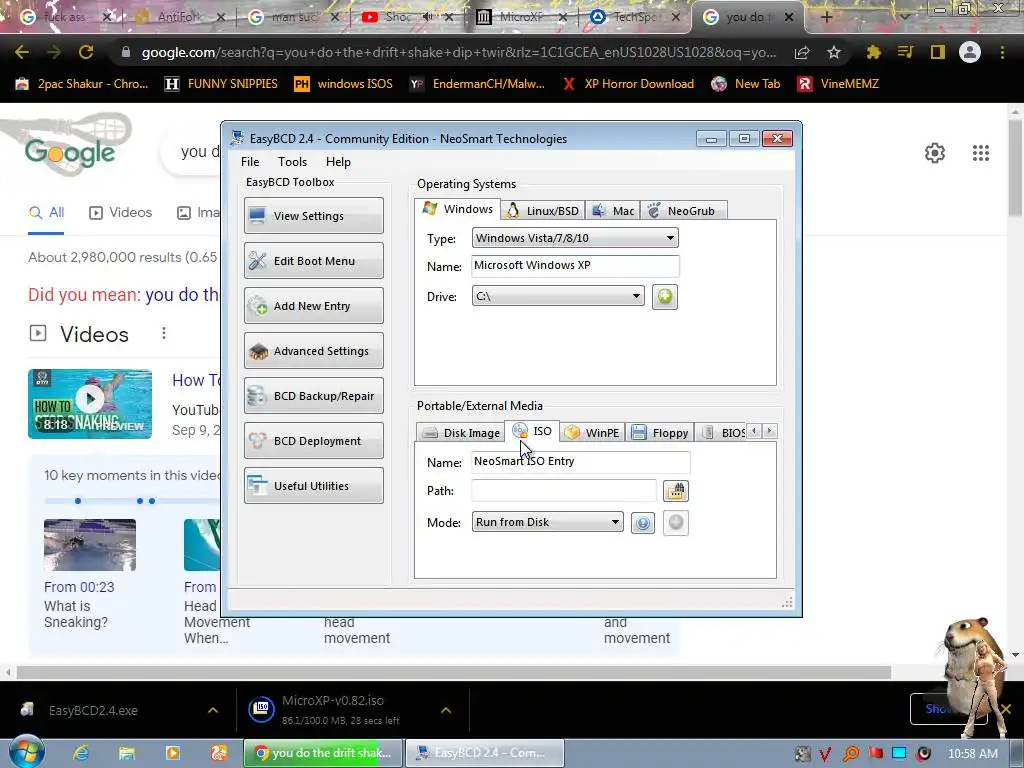
Task: Open Internet Explorer from the taskbar
Action: point(81,753)
